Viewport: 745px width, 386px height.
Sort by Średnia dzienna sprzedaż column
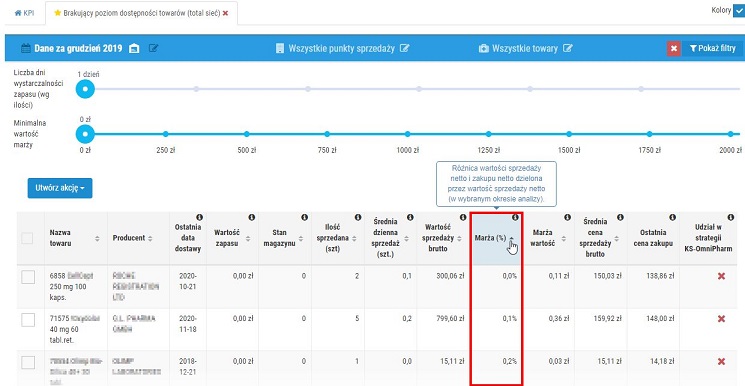tap(406, 239)
